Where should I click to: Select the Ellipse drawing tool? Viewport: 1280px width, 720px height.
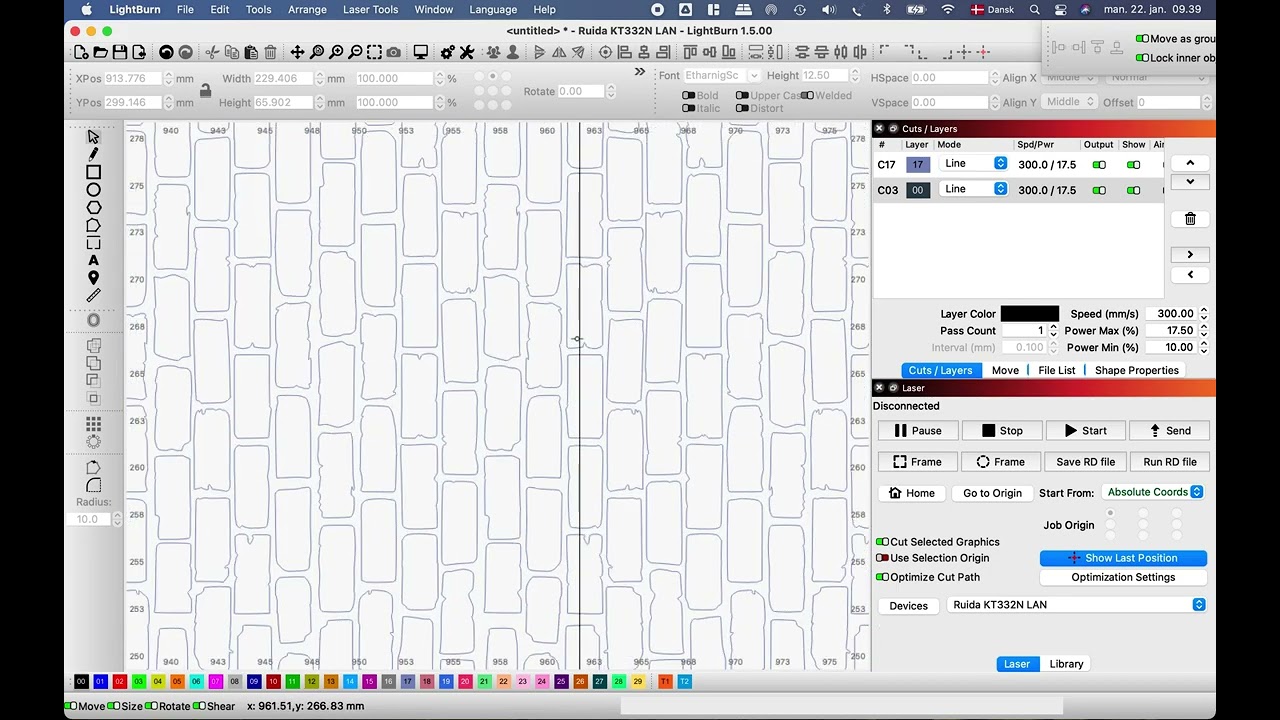(x=93, y=190)
